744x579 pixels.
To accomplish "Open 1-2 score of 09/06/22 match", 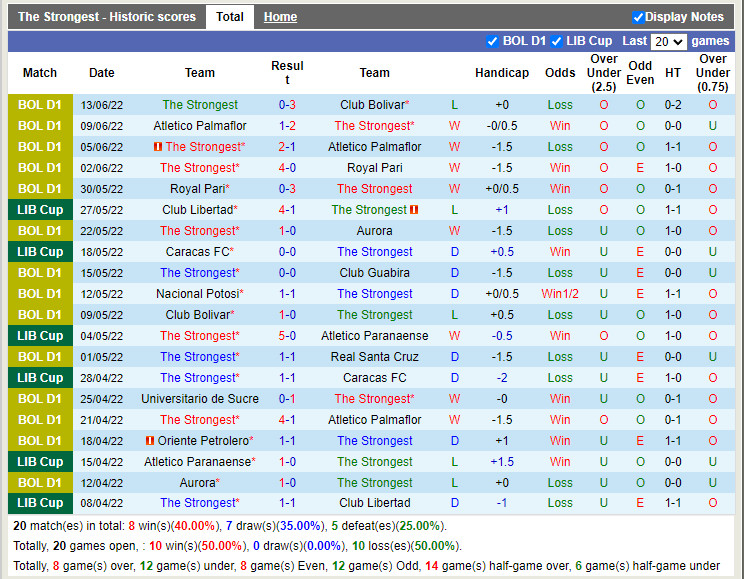I will click(287, 126).
